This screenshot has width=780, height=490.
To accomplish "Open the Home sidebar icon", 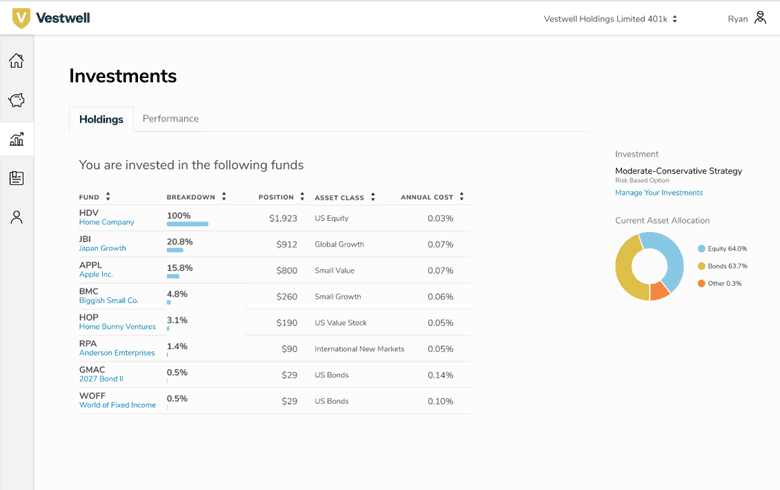I will pos(16,61).
